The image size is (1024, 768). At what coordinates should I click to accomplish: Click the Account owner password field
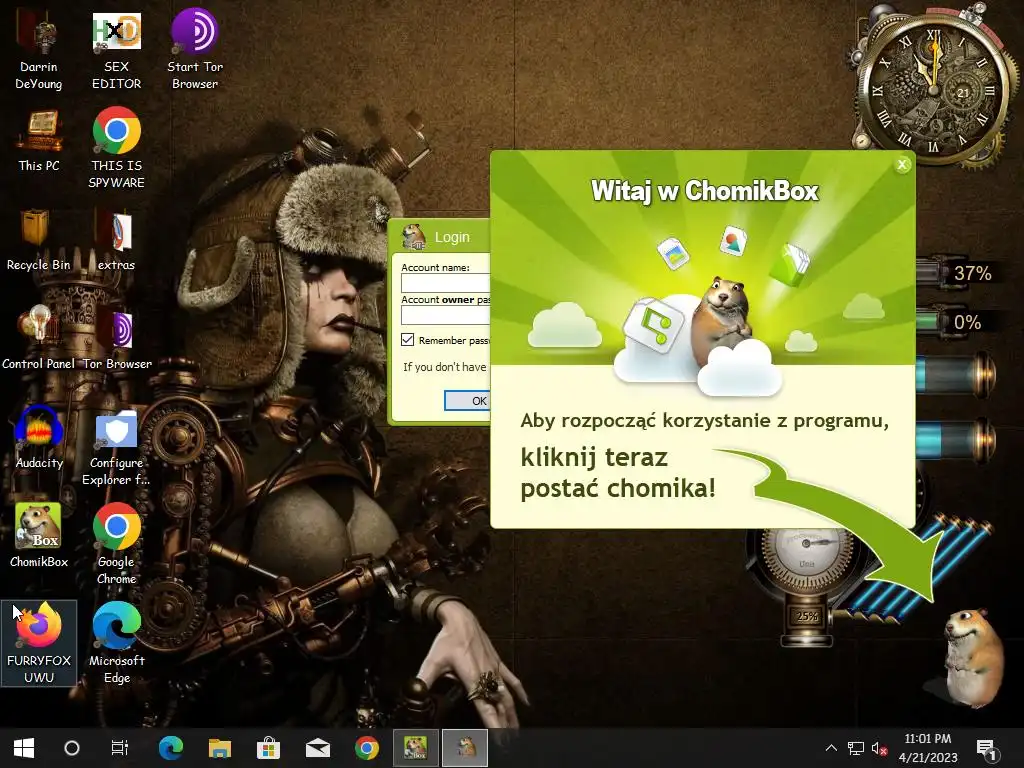pyautogui.click(x=445, y=315)
